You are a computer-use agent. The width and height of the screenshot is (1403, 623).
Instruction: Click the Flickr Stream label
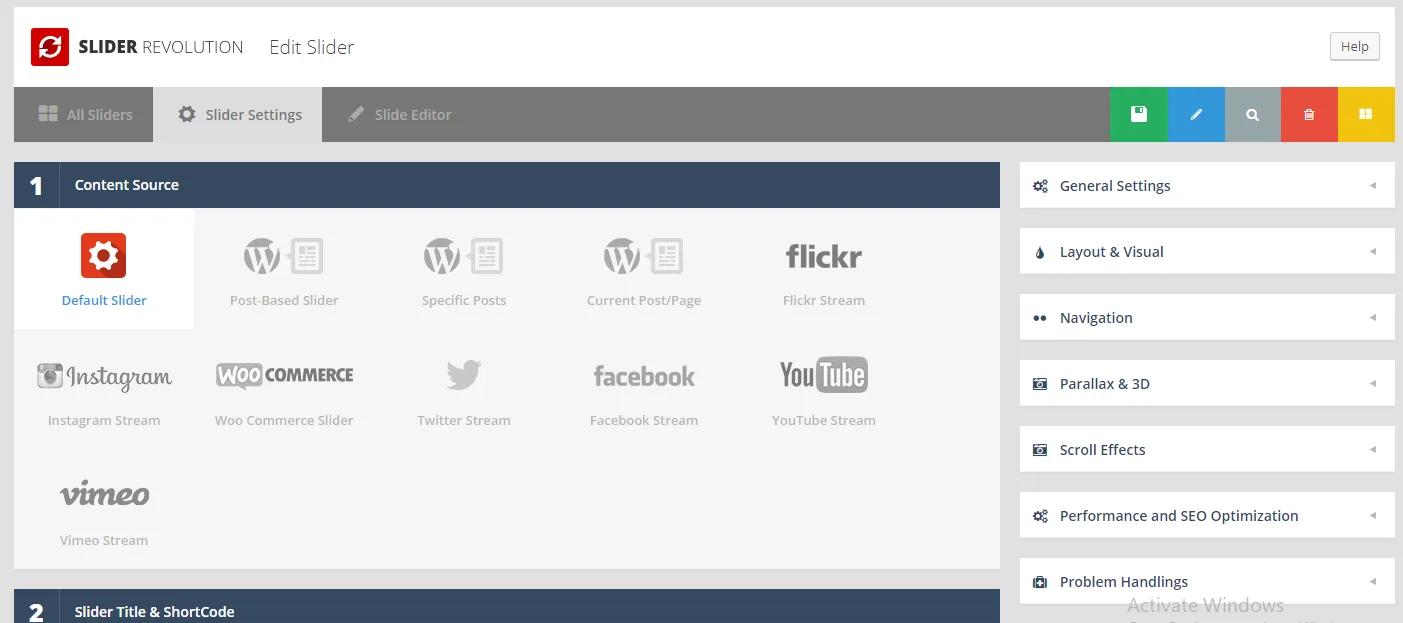coord(824,300)
